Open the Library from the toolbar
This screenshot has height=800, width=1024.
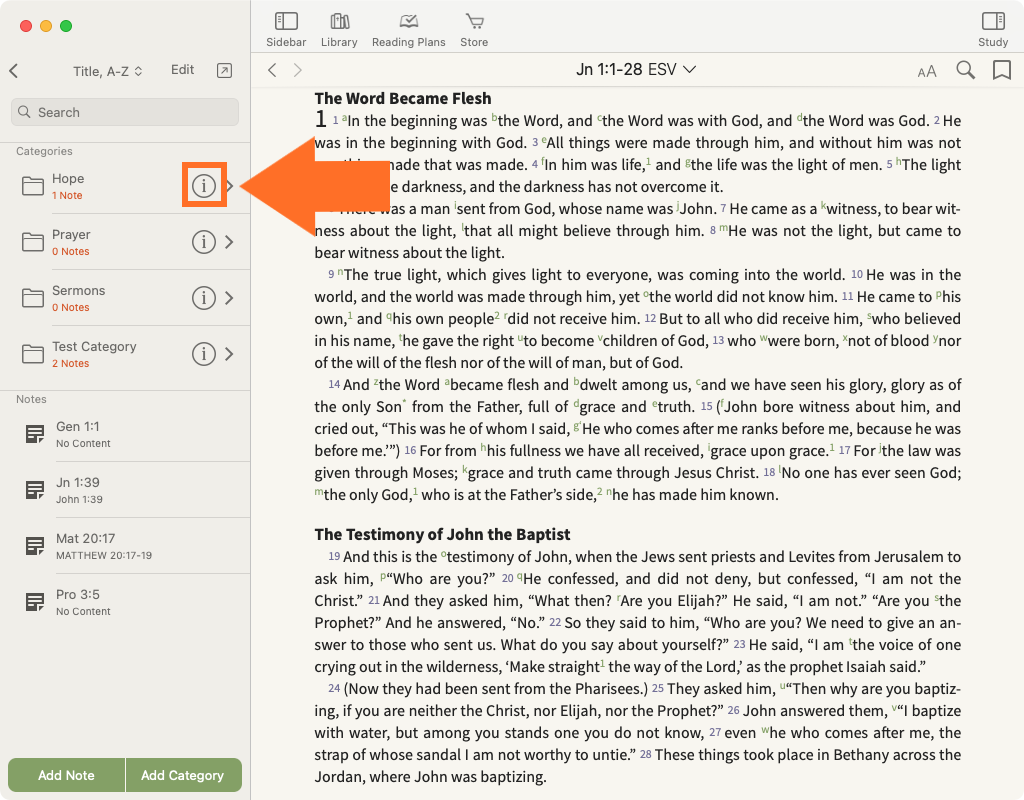[x=339, y=29]
